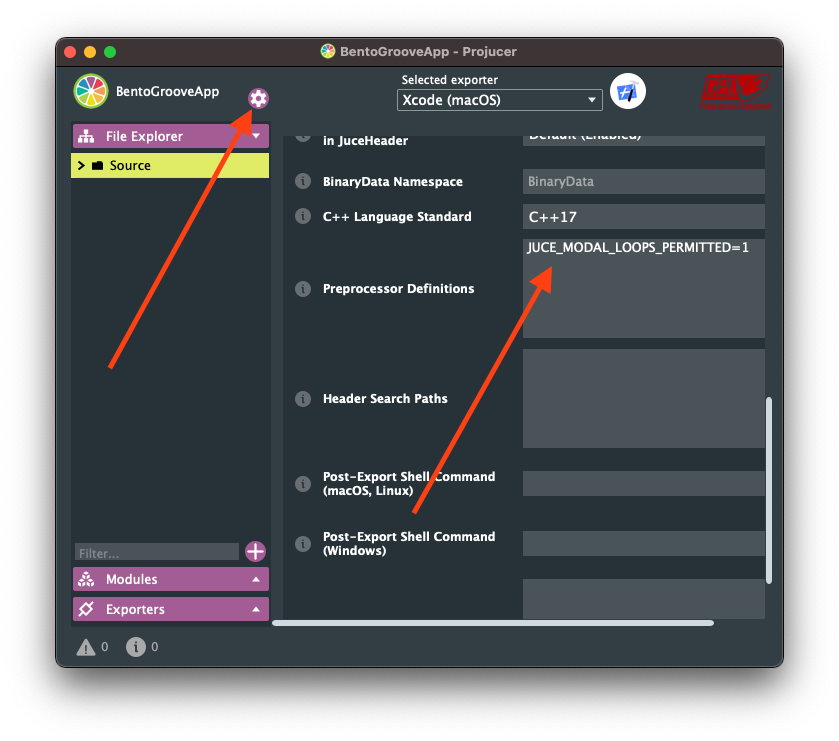The width and height of the screenshot is (839, 741).
Task: Click the horizontal scrollbar below the settings
Action: [x=493, y=623]
